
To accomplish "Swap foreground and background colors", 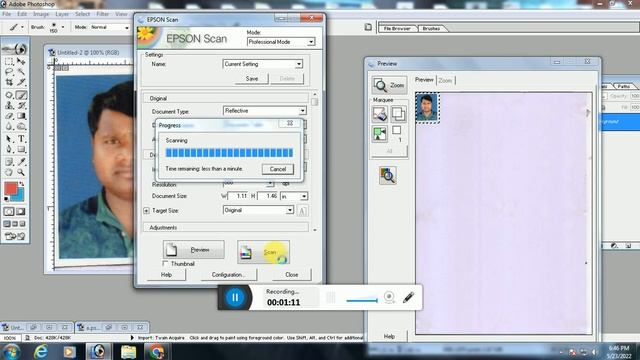I will click(22, 184).
